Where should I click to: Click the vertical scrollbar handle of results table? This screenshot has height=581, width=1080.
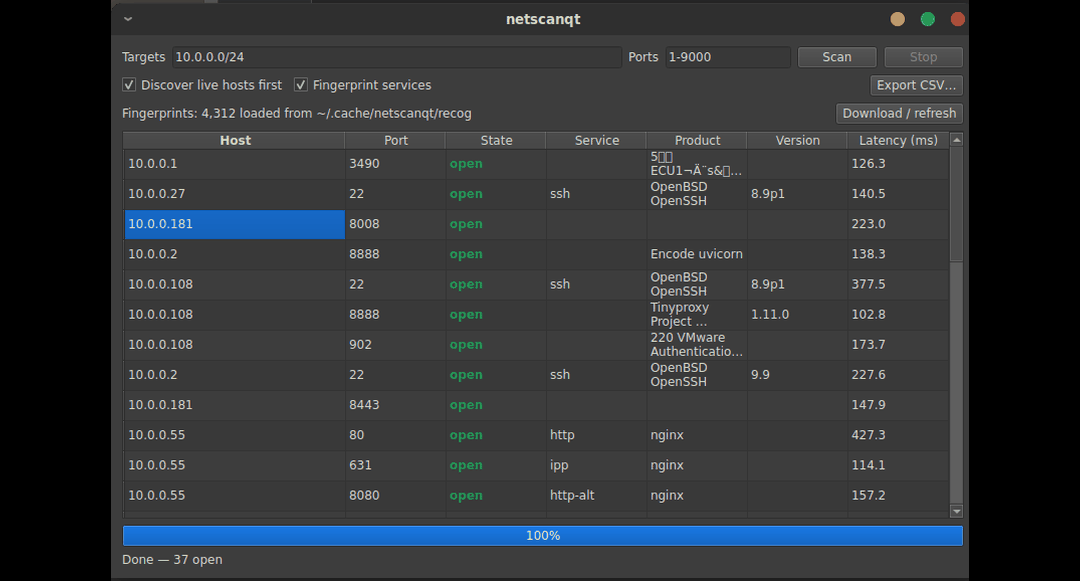(x=956, y=204)
